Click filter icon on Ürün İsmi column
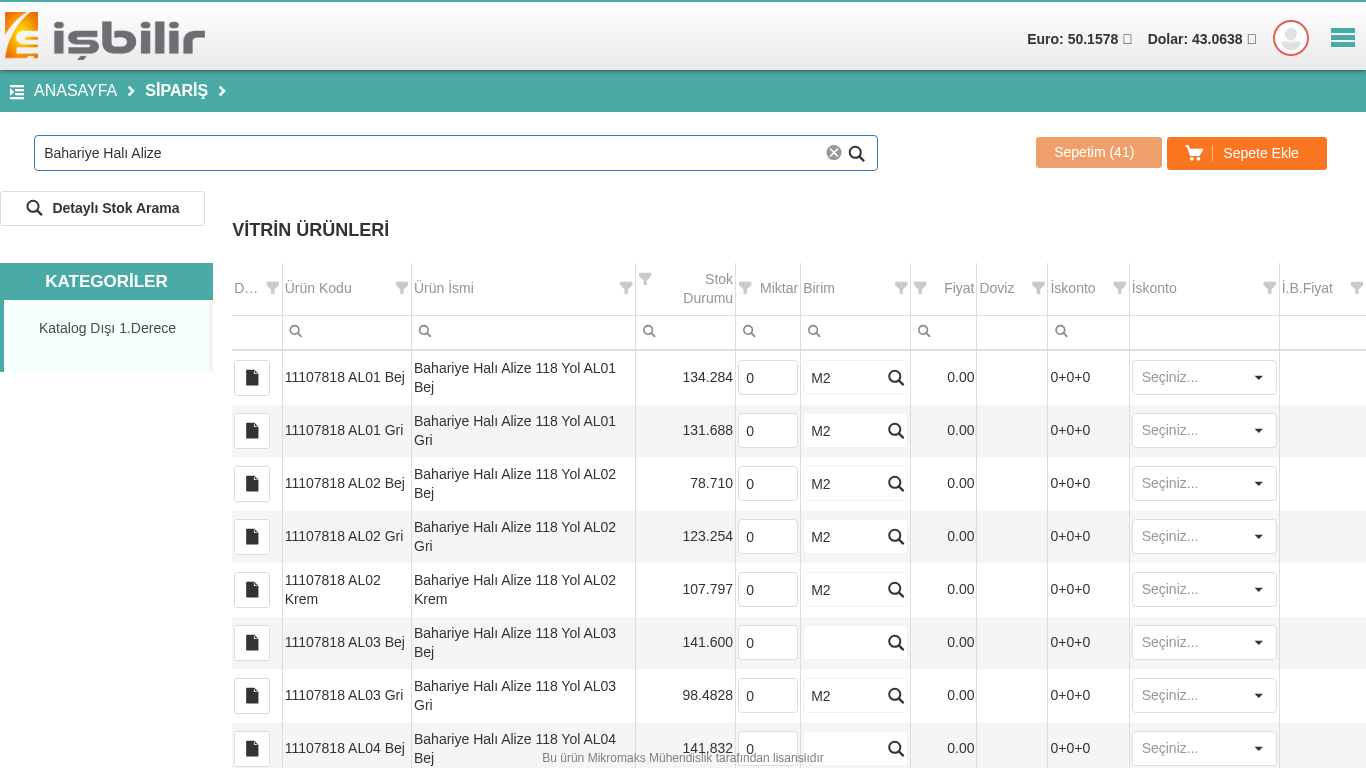Screen dimensions: 1366x768 [x=625, y=288]
